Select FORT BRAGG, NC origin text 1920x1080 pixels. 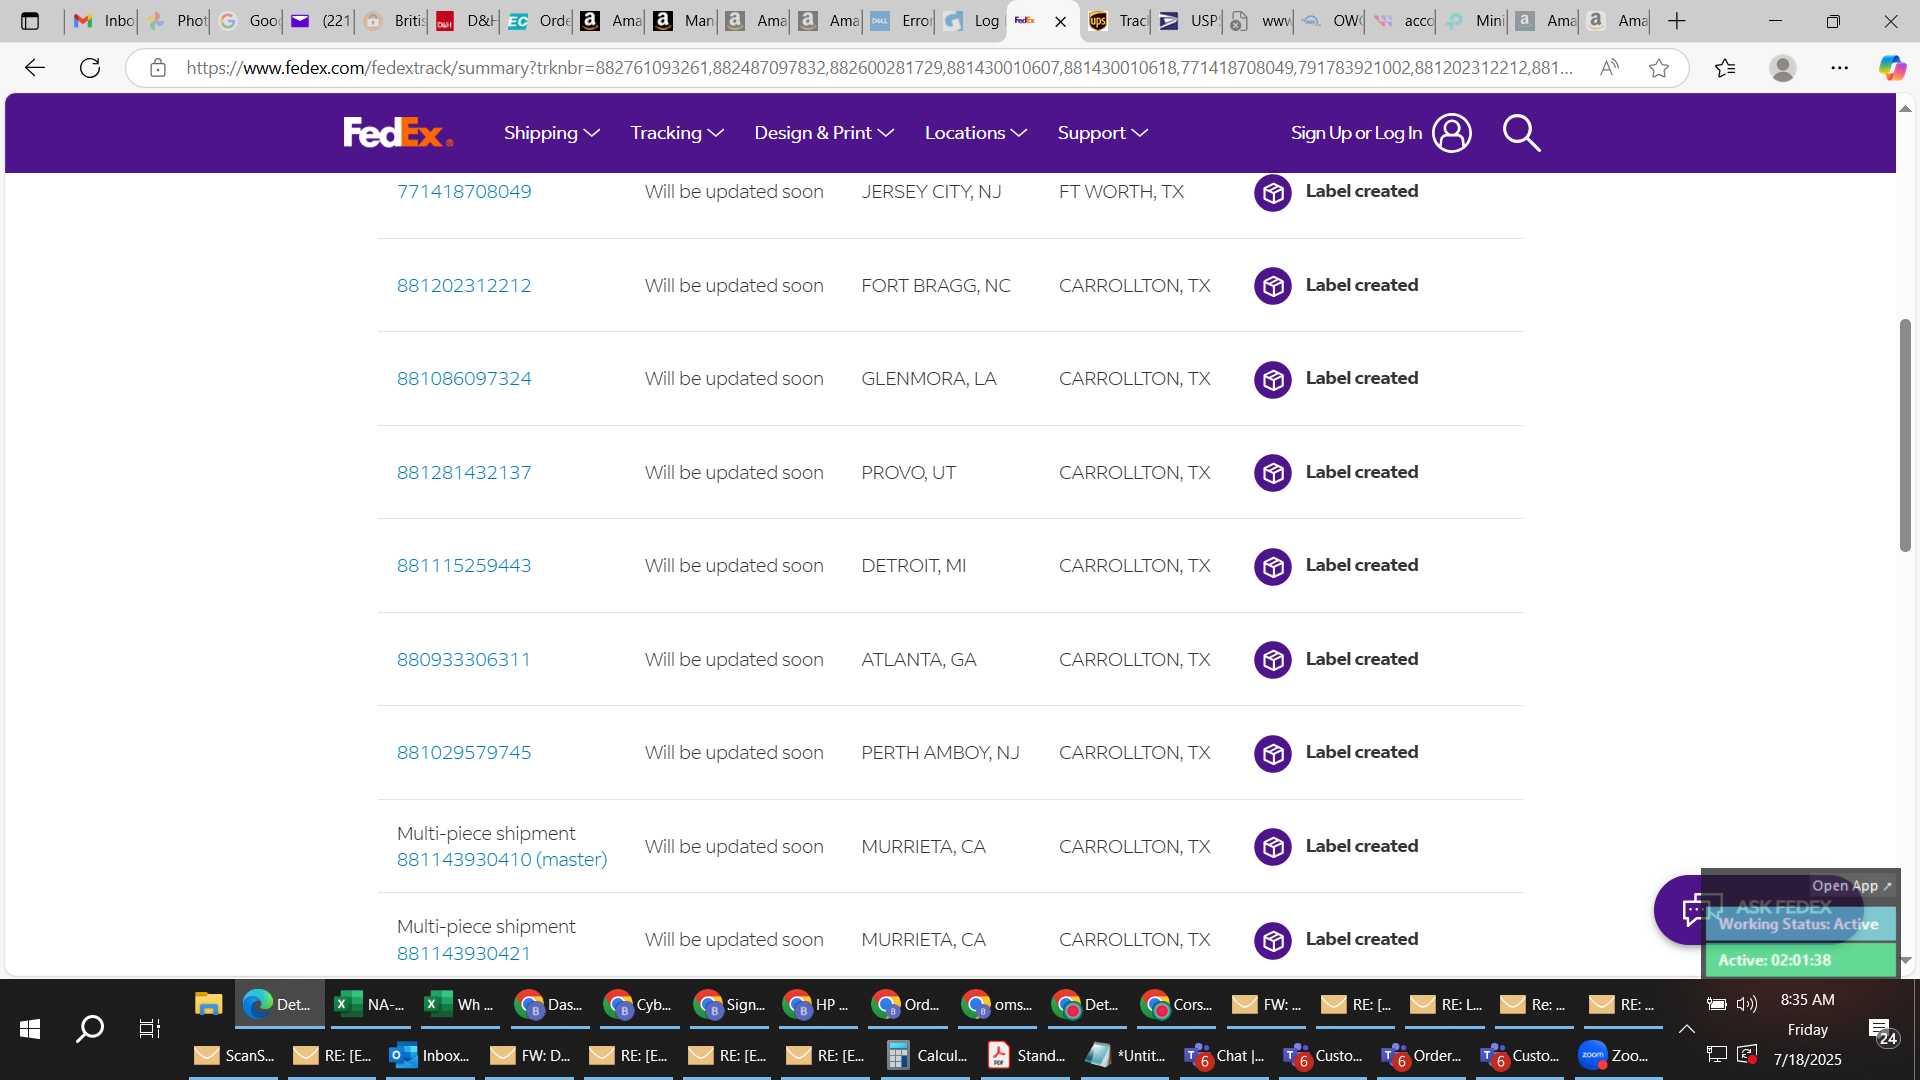coord(936,286)
